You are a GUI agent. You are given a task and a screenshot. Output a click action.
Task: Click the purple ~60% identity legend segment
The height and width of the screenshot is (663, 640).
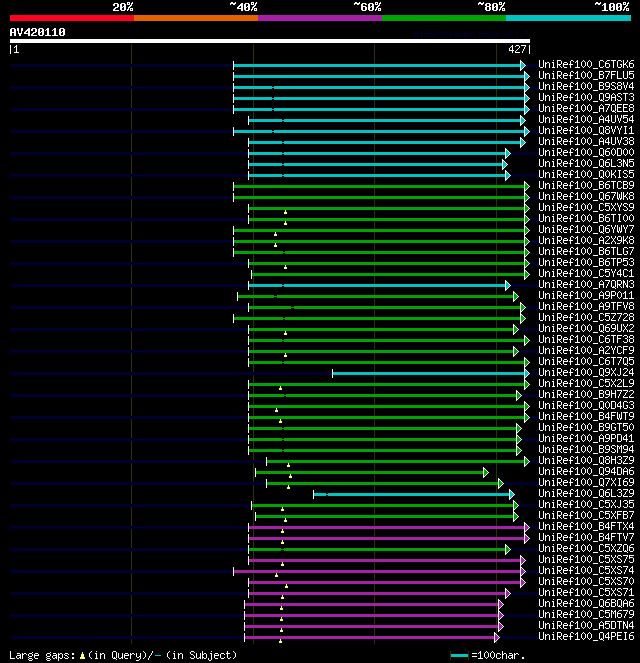pyautogui.click(x=320, y=18)
